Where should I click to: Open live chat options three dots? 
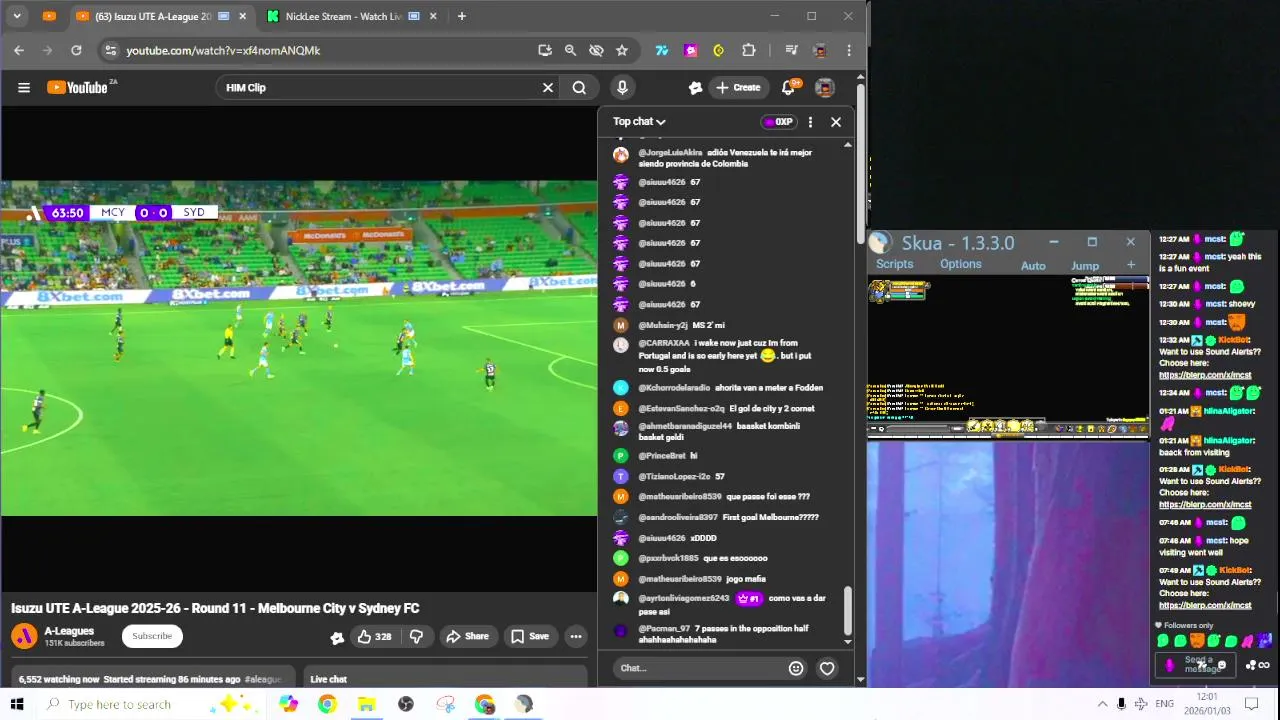810,122
